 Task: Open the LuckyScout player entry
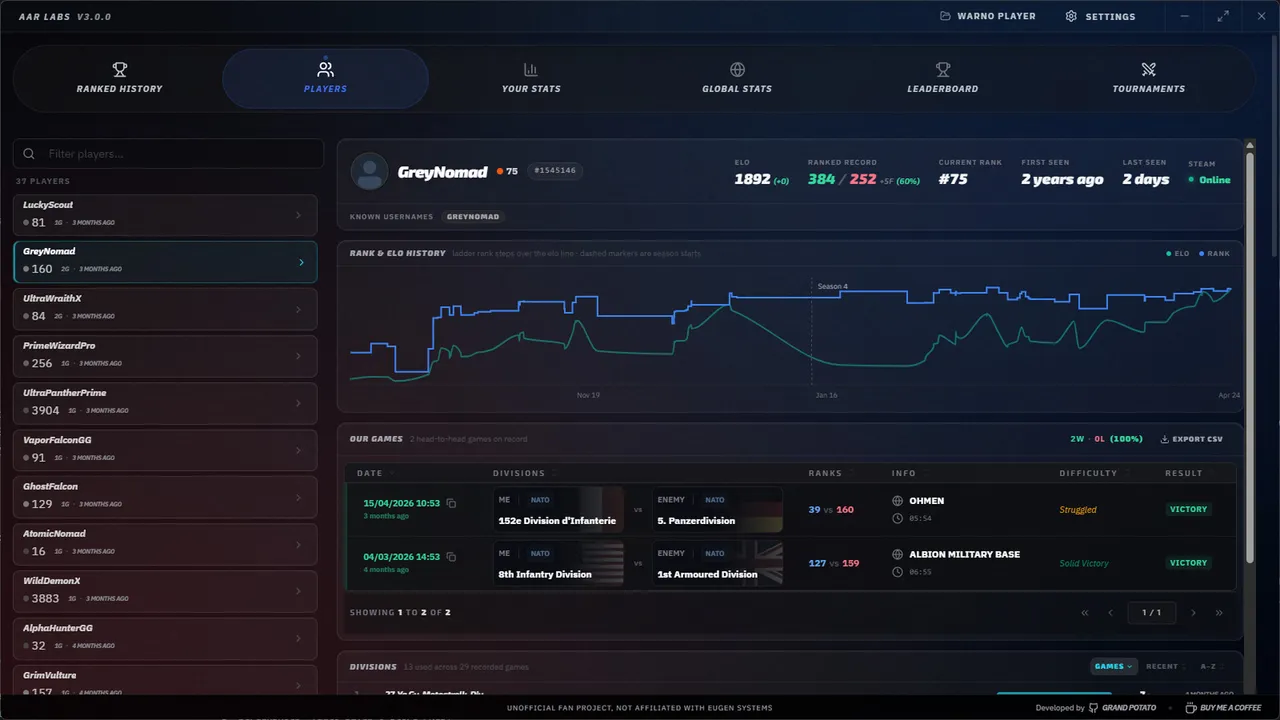point(165,215)
